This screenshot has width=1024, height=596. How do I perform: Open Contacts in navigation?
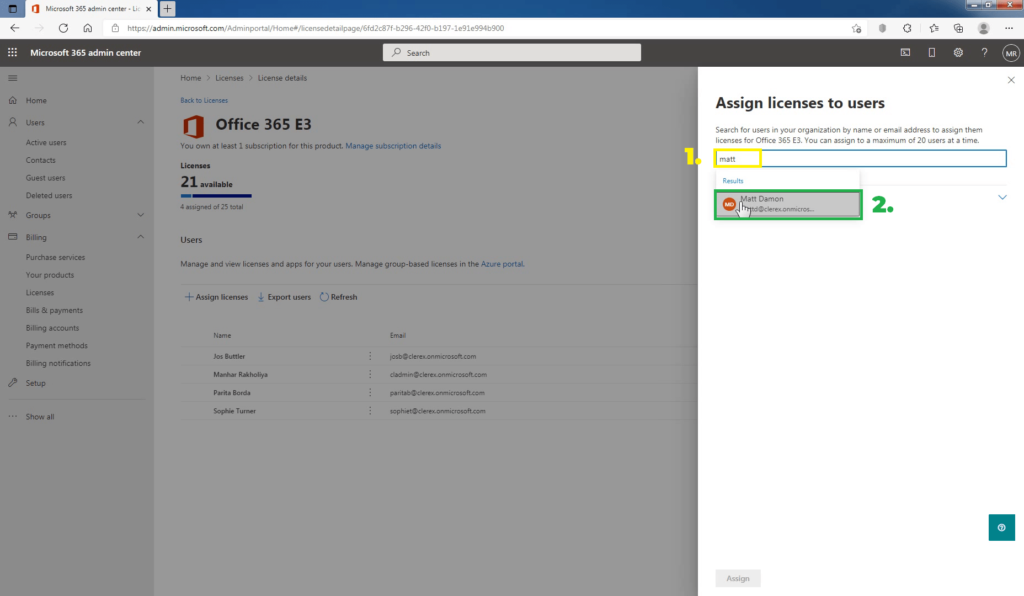coord(40,160)
